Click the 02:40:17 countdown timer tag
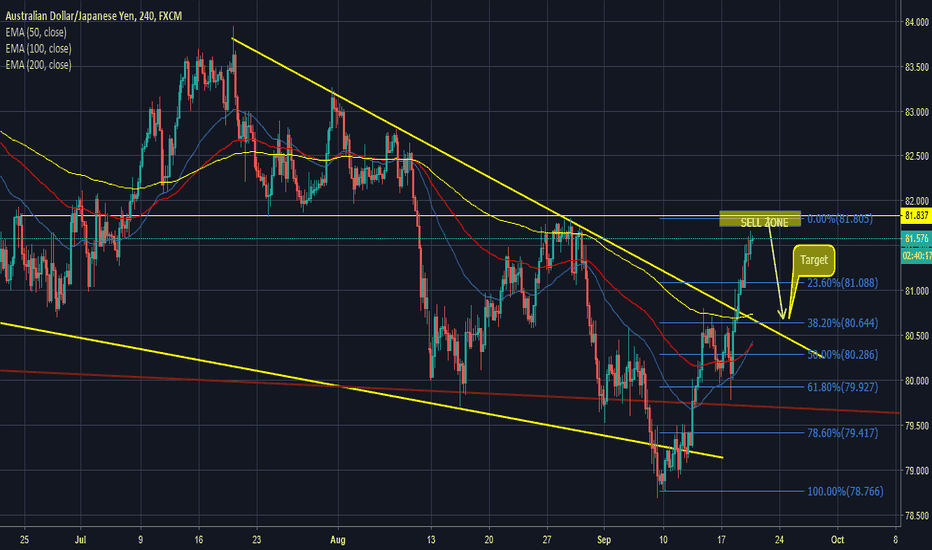932x550 pixels. tap(916, 256)
